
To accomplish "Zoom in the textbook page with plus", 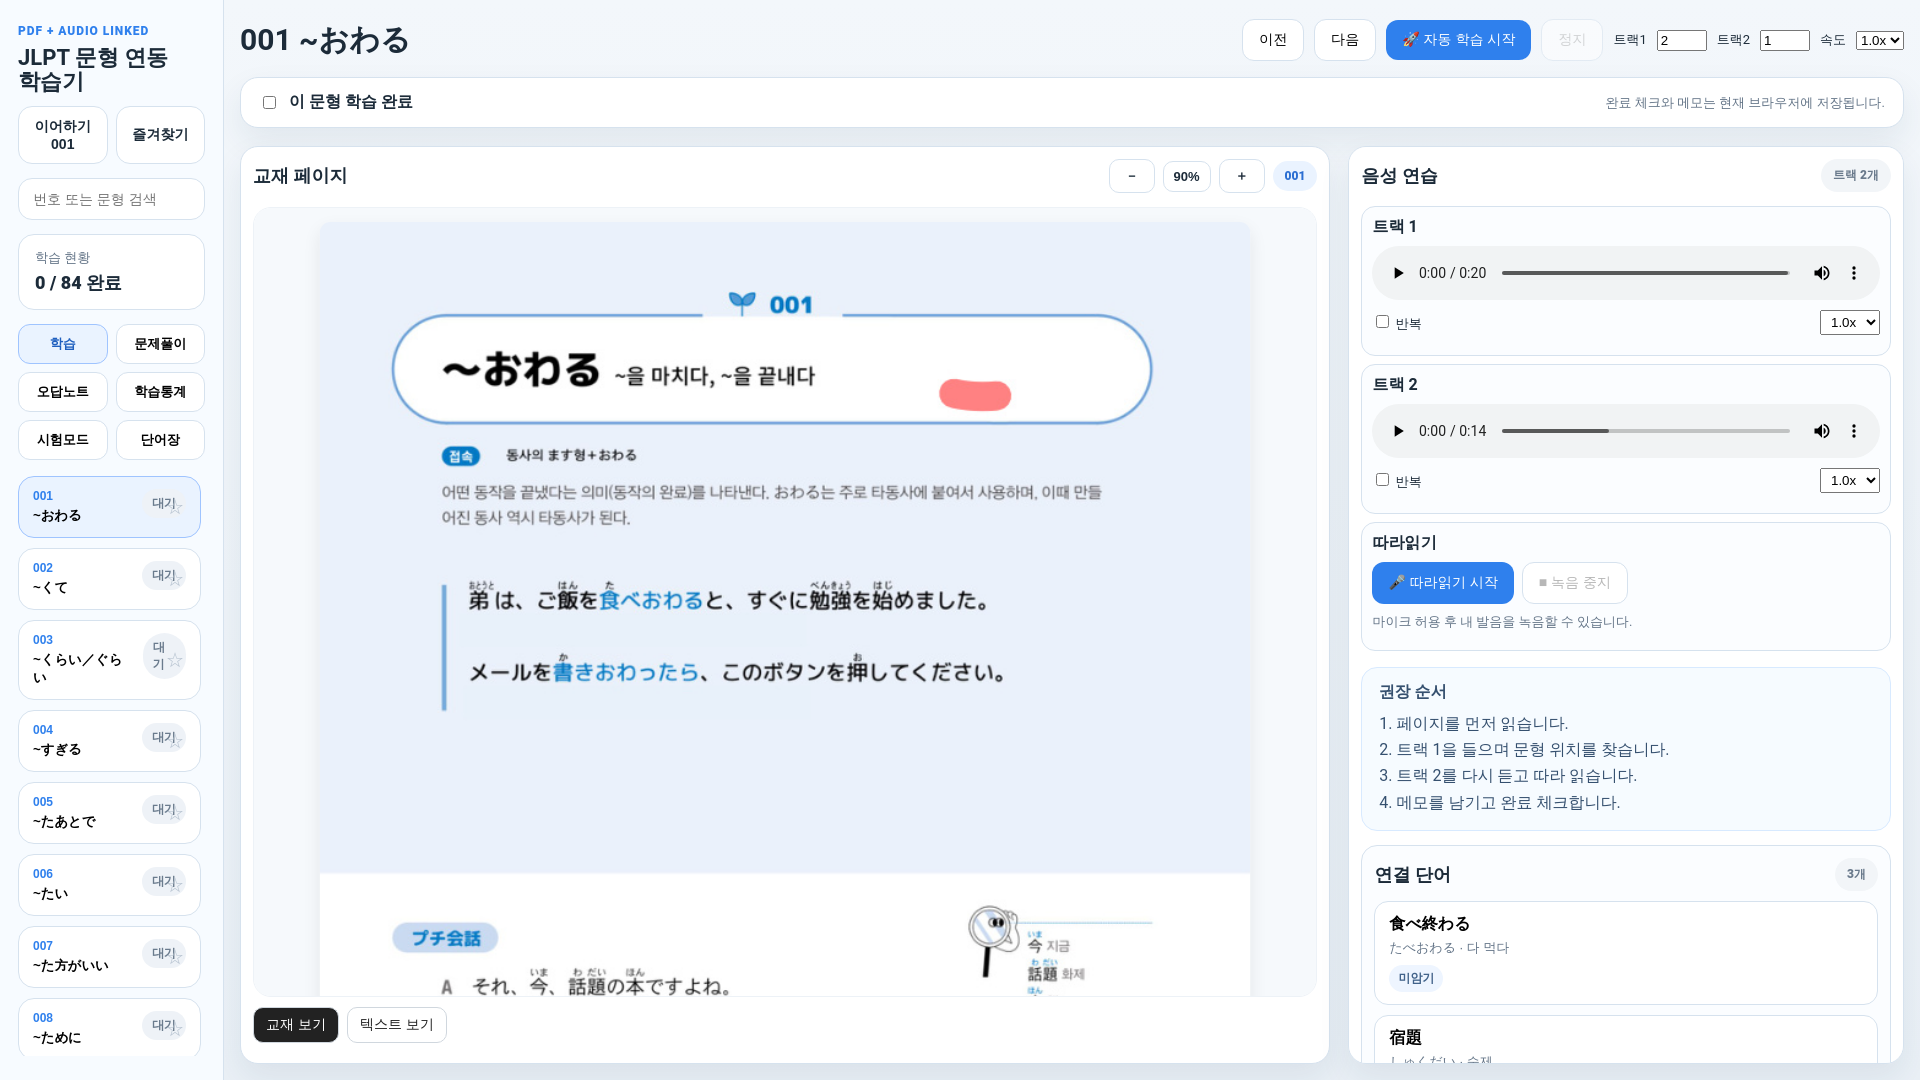I will coord(1241,176).
